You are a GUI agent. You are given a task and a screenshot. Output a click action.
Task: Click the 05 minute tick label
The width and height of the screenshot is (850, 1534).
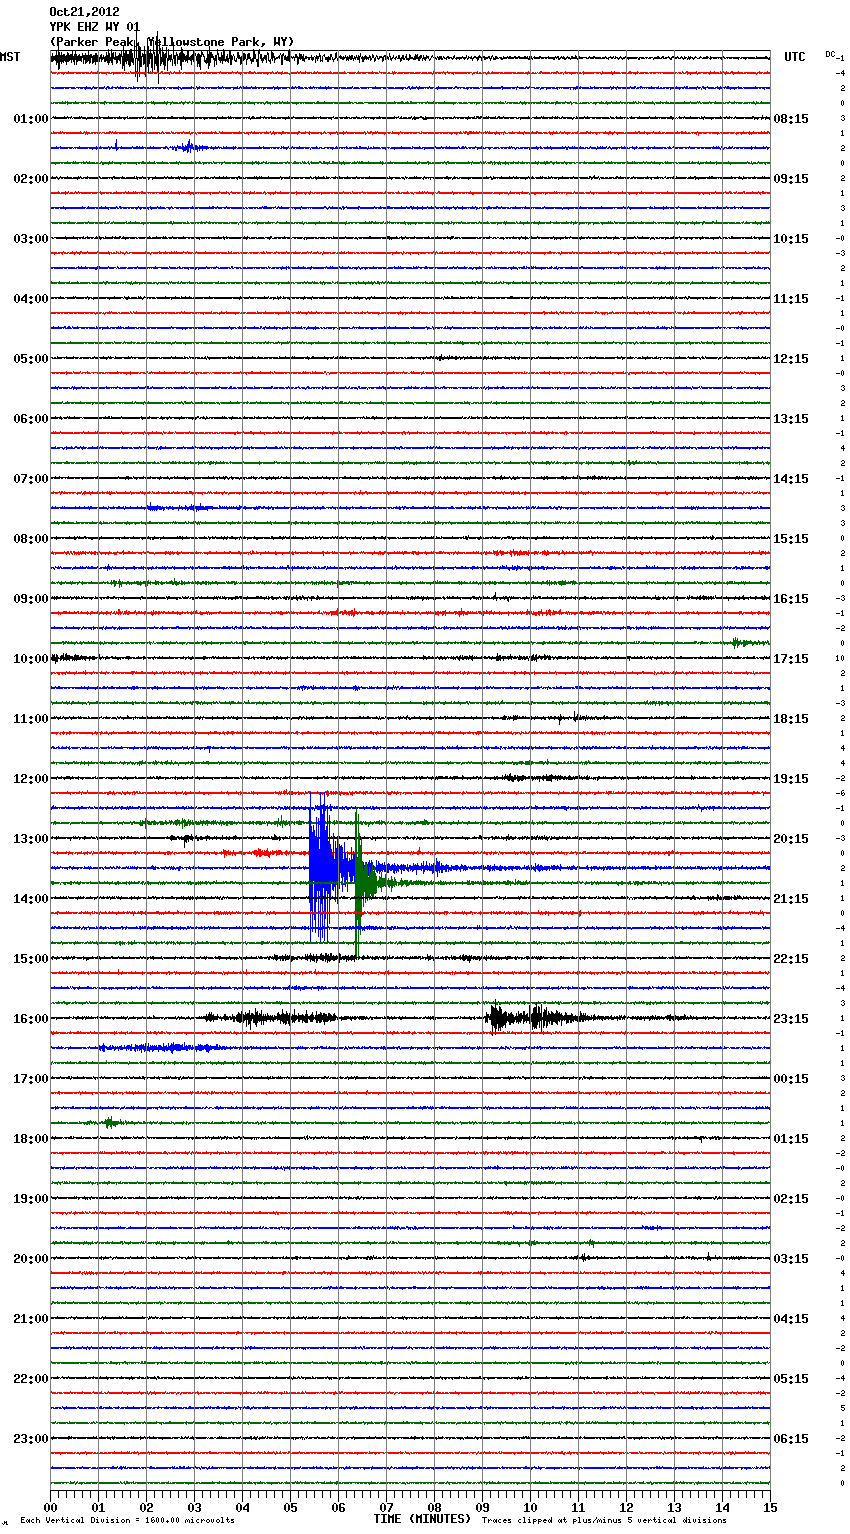click(x=290, y=1507)
